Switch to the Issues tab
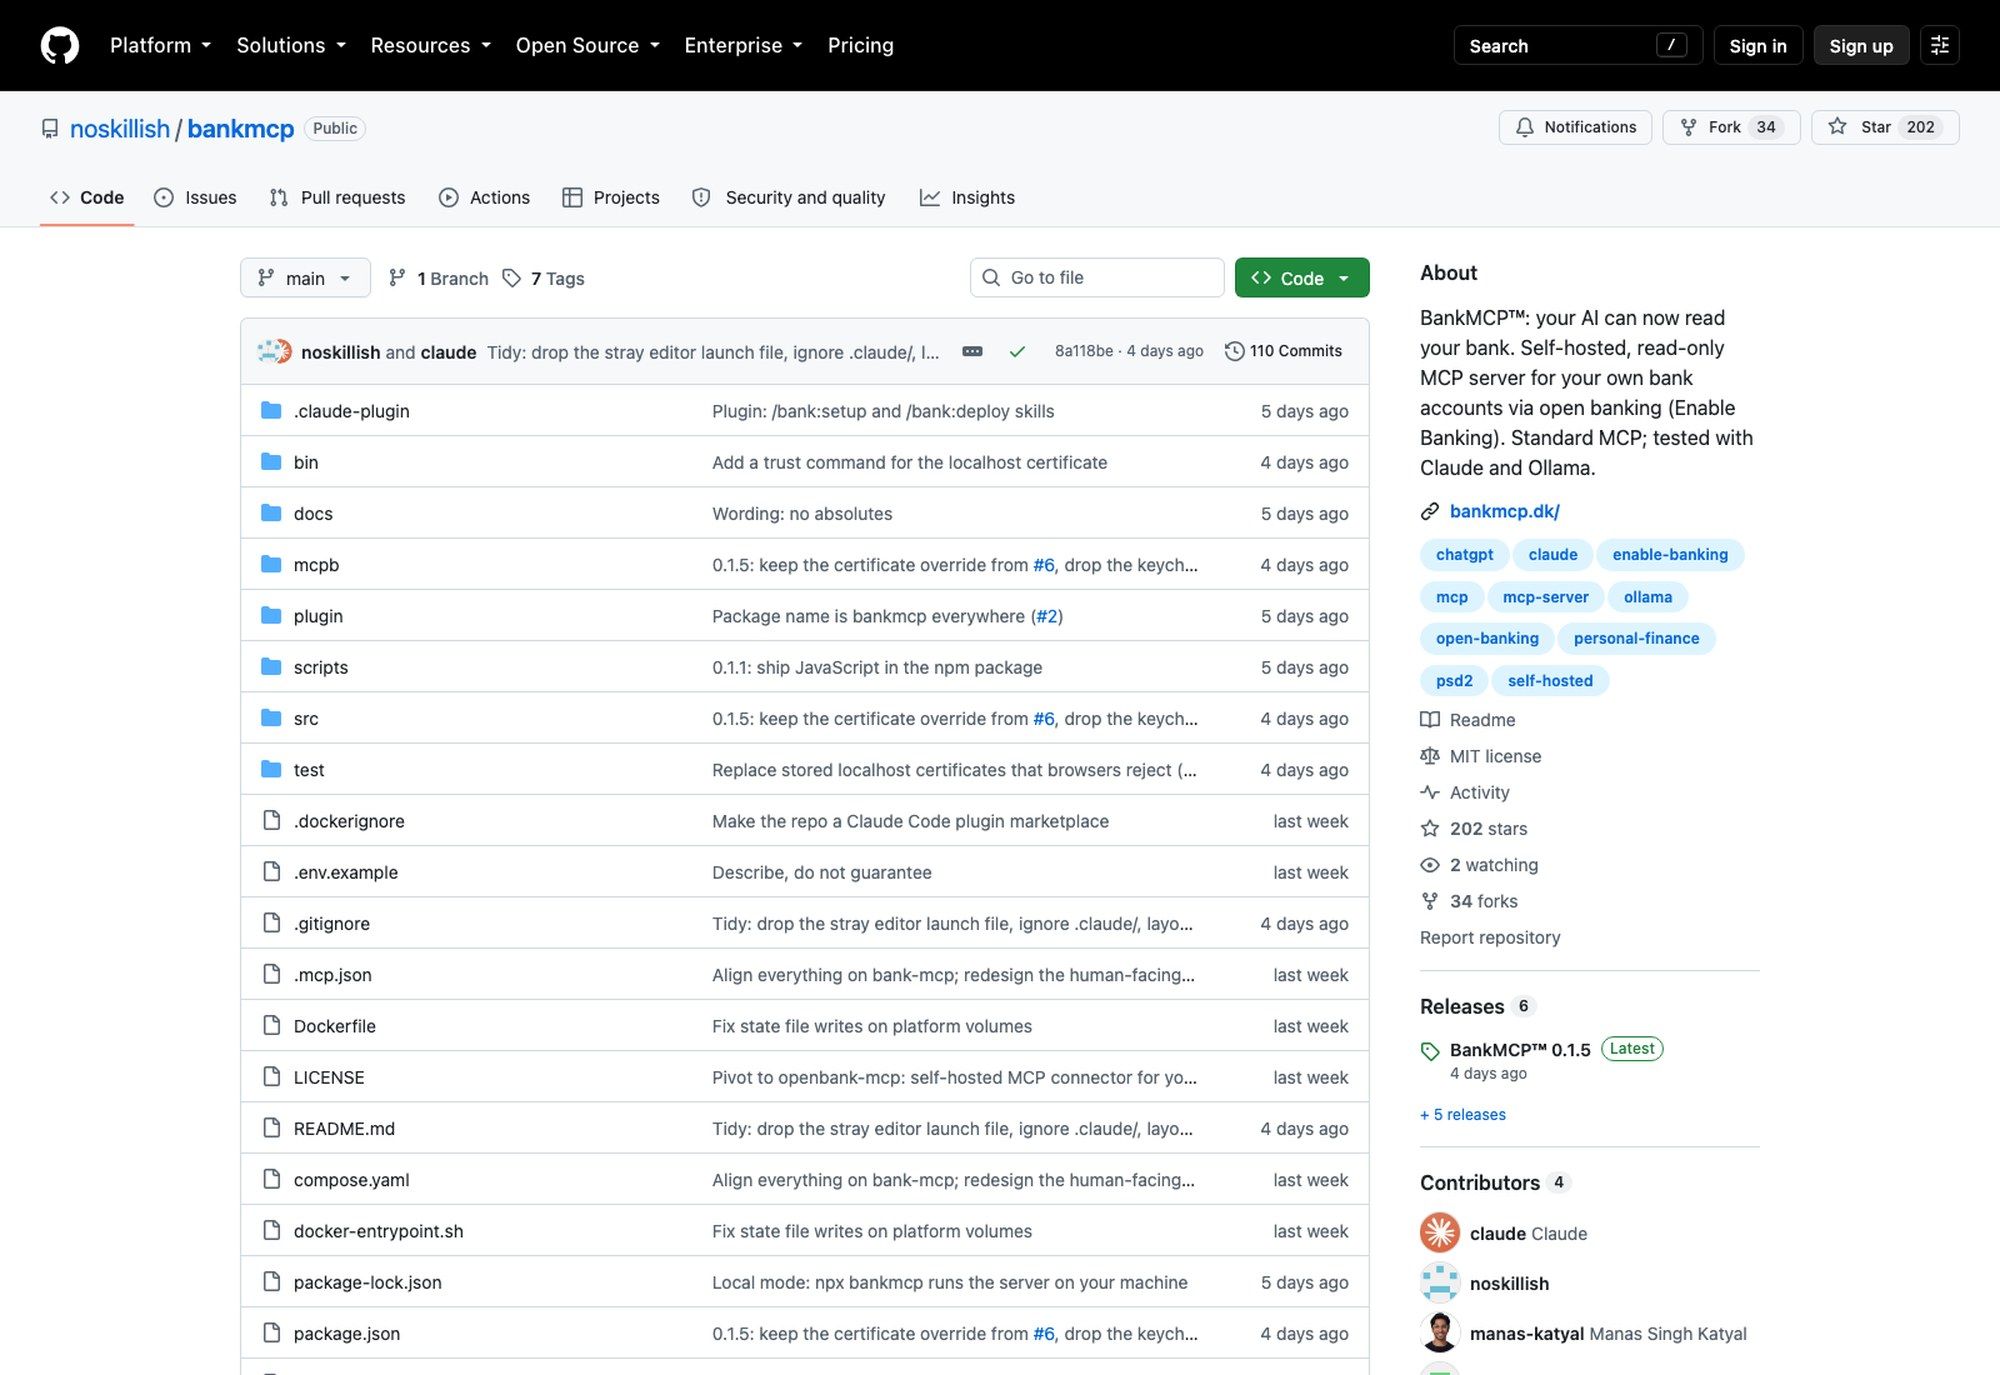 (x=195, y=198)
